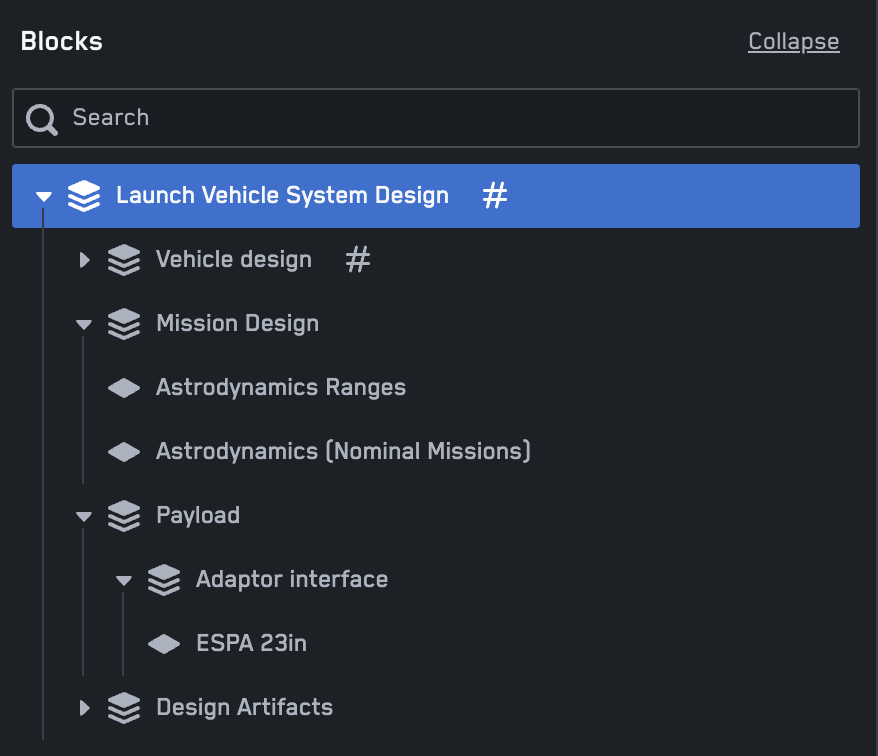Open Astrodynamics (Nominal Missions) block
878x756 pixels.
pos(343,451)
